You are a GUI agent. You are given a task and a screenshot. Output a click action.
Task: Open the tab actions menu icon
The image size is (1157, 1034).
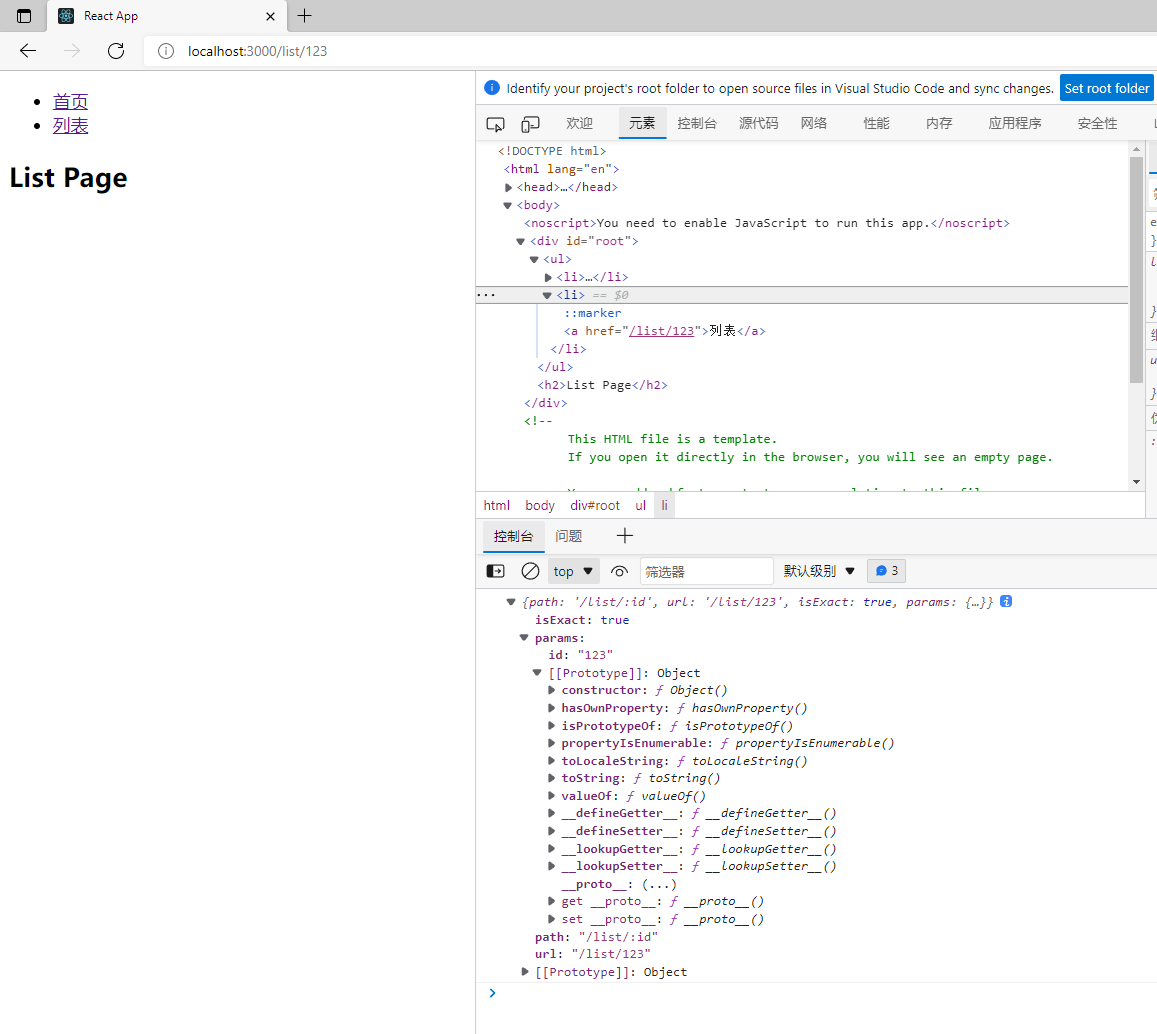[x=24, y=15]
